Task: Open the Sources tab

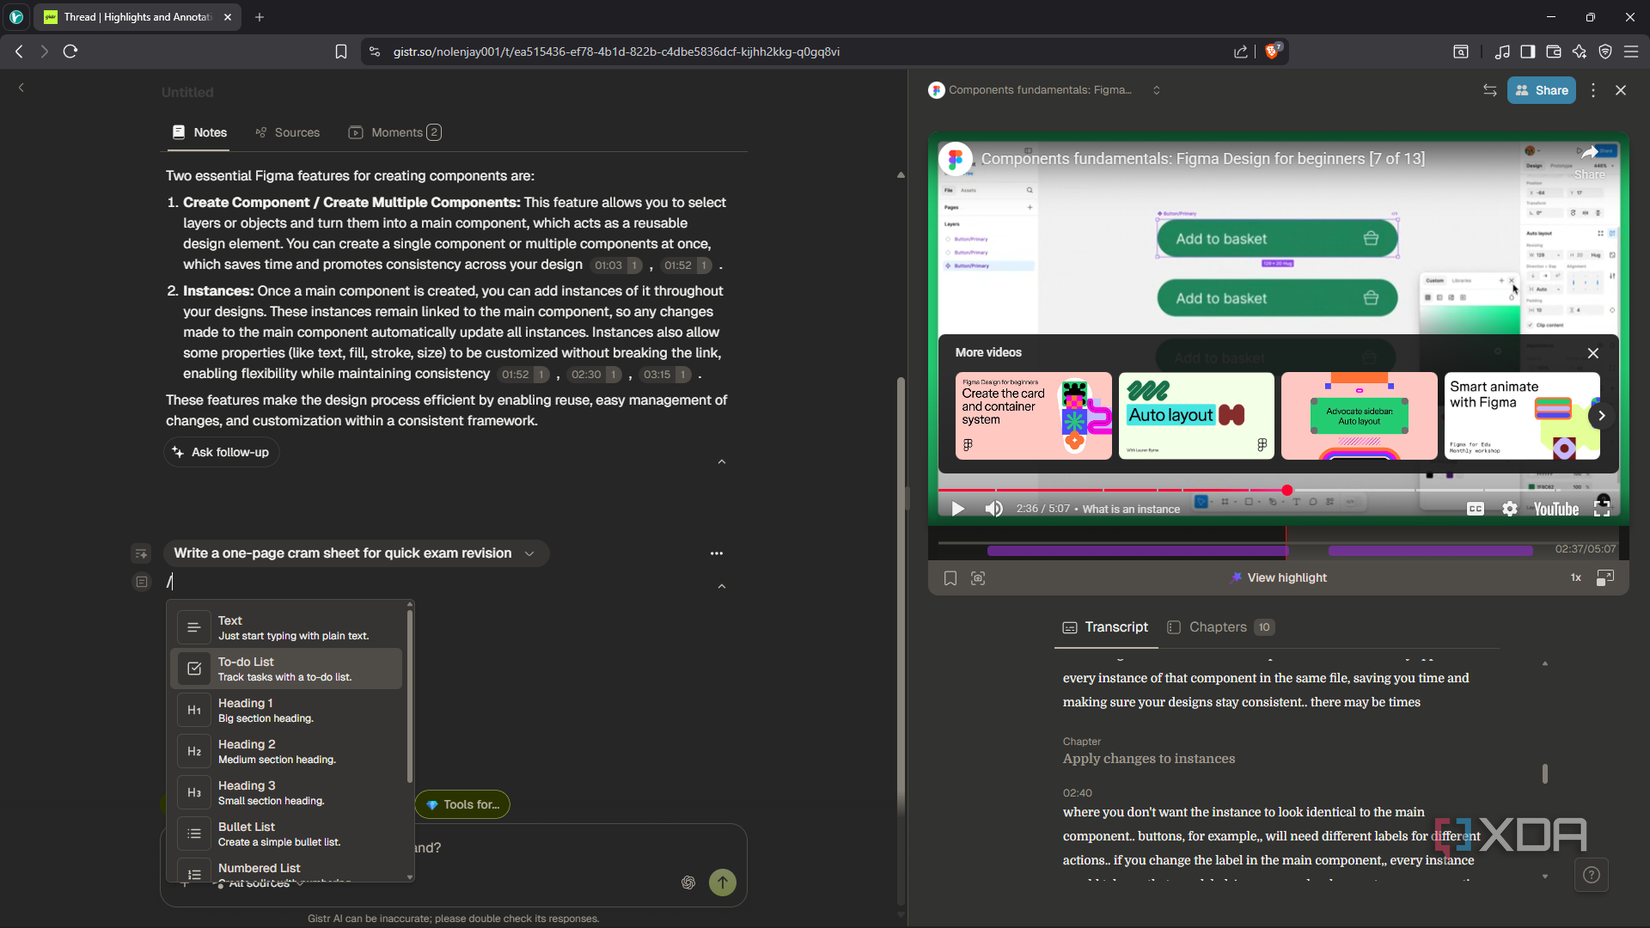Action: tap(287, 132)
